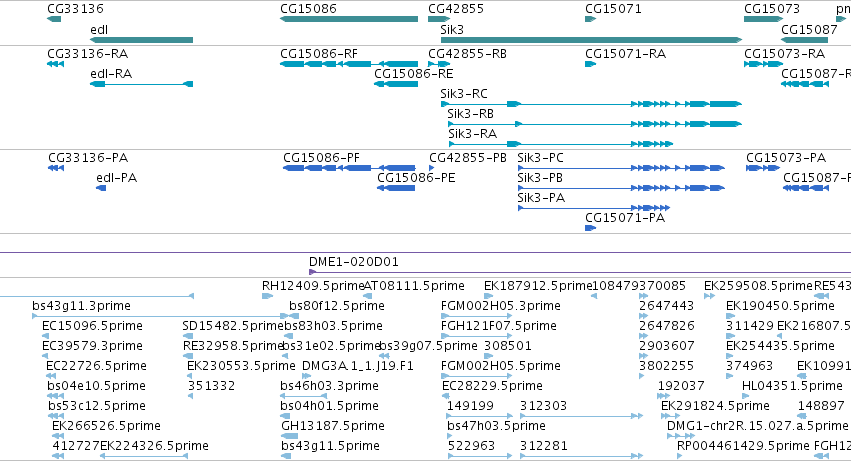This screenshot has width=851, height=461.
Task: Click the edl-PA protein label
Action: [x=117, y=178]
